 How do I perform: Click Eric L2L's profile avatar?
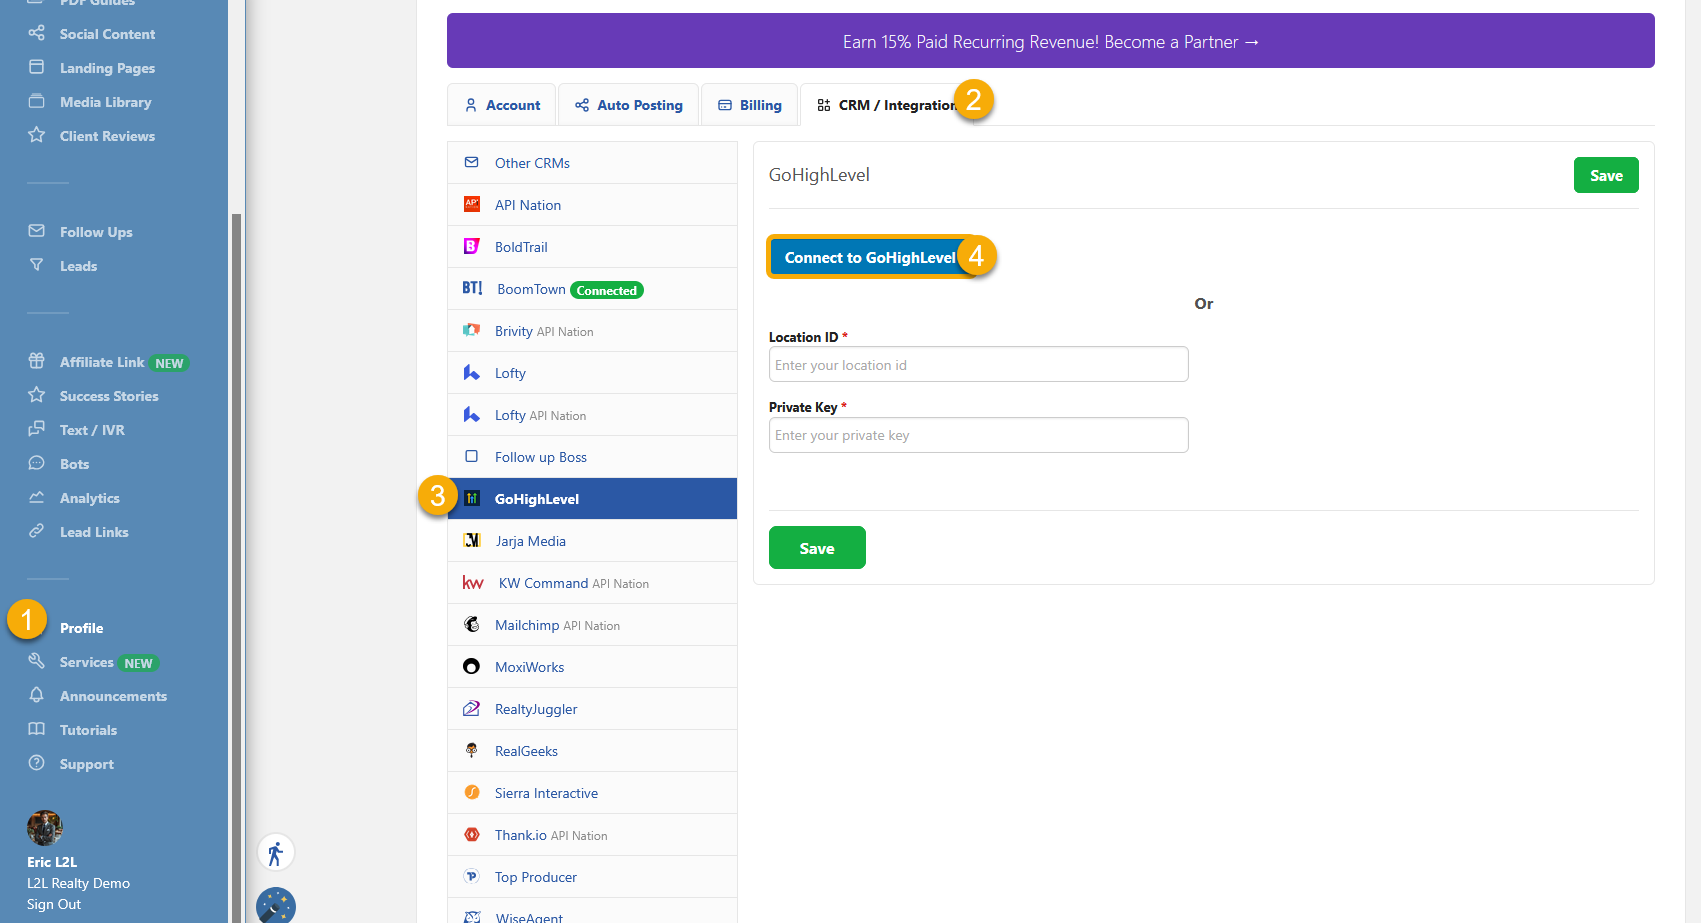(45, 828)
